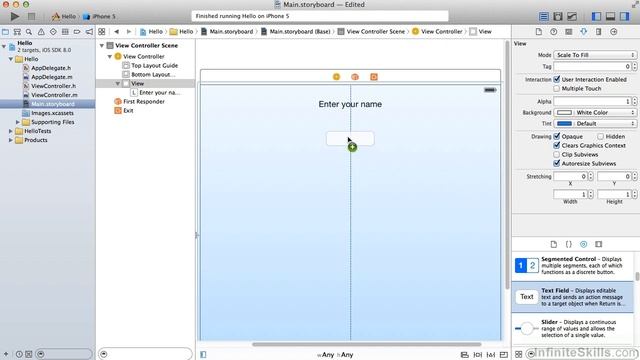Click the wAny hAny size class control
The width and height of the screenshot is (640, 360).
(335, 355)
